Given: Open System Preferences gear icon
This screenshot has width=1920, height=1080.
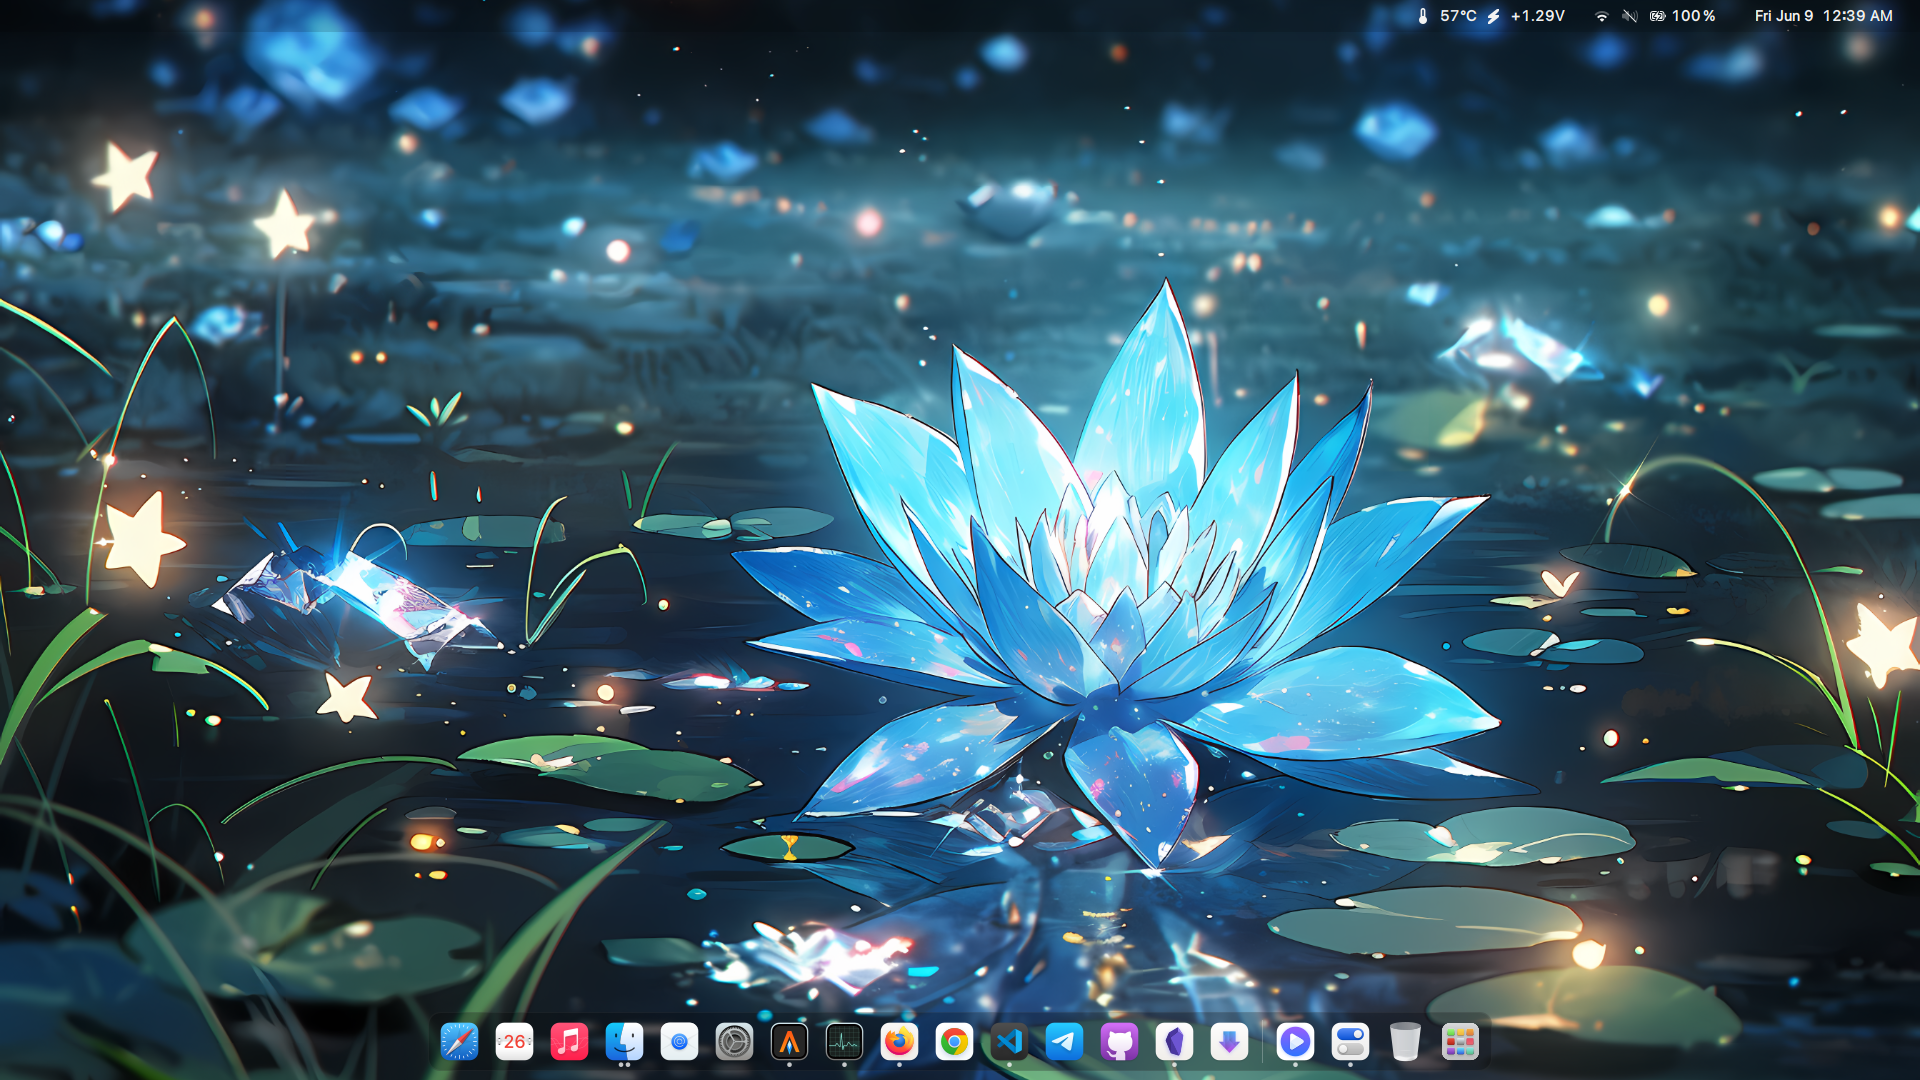Looking at the screenshot, I should coord(734,1042).
